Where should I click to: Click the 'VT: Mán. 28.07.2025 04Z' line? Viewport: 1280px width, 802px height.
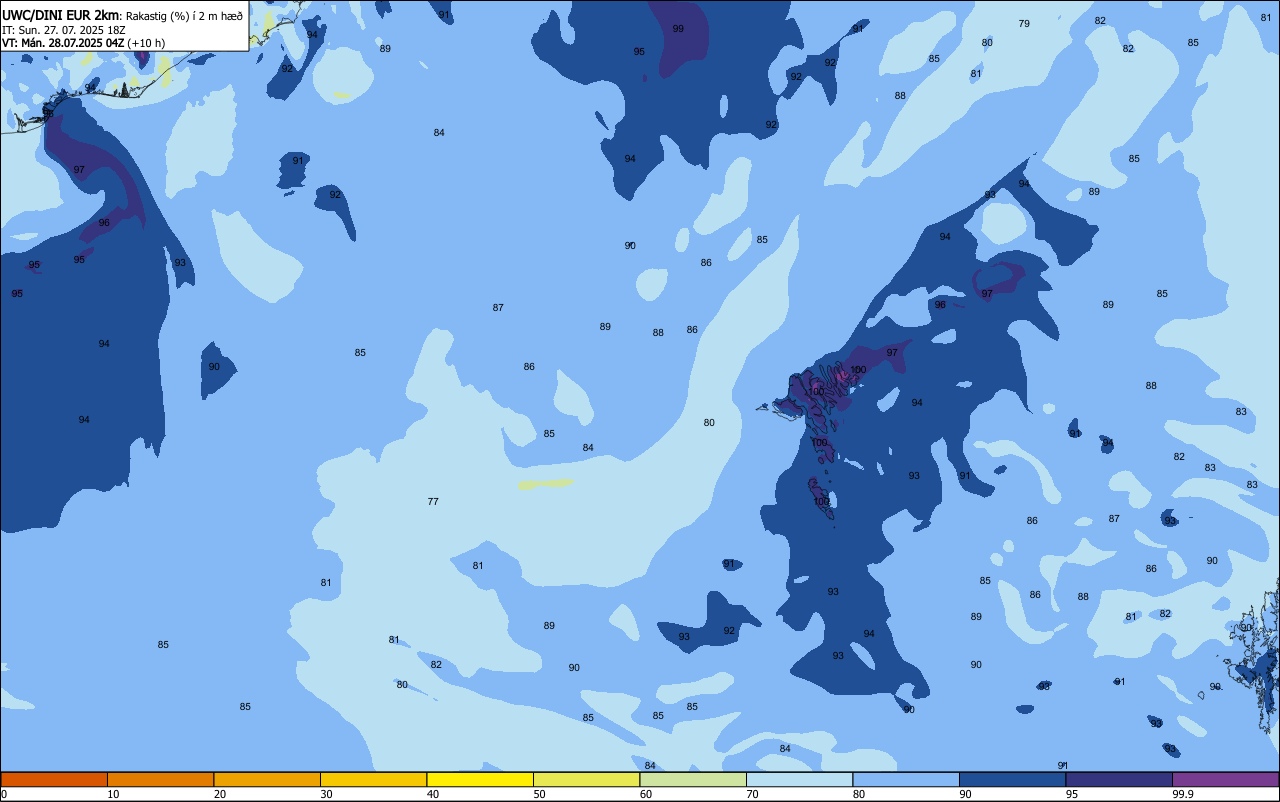62,43
